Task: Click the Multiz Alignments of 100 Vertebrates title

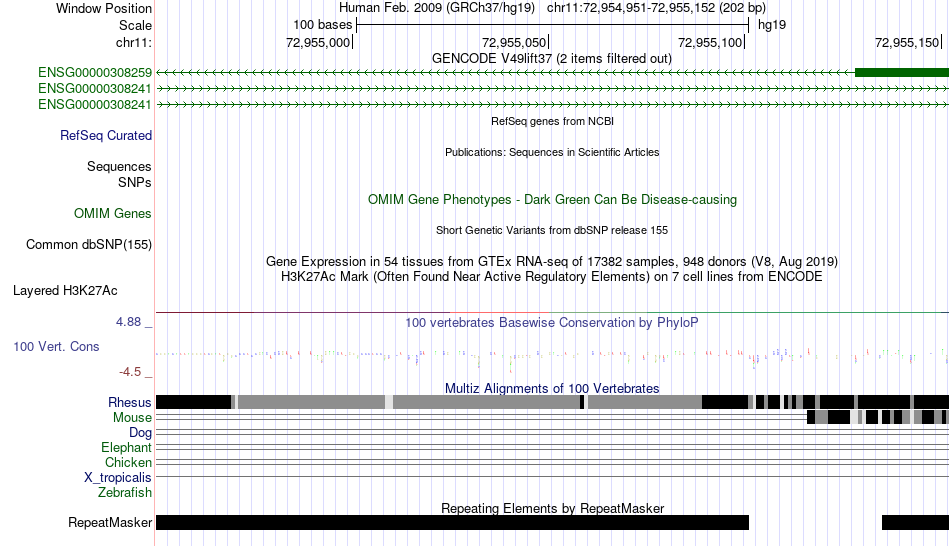Action: click(552, 388)
